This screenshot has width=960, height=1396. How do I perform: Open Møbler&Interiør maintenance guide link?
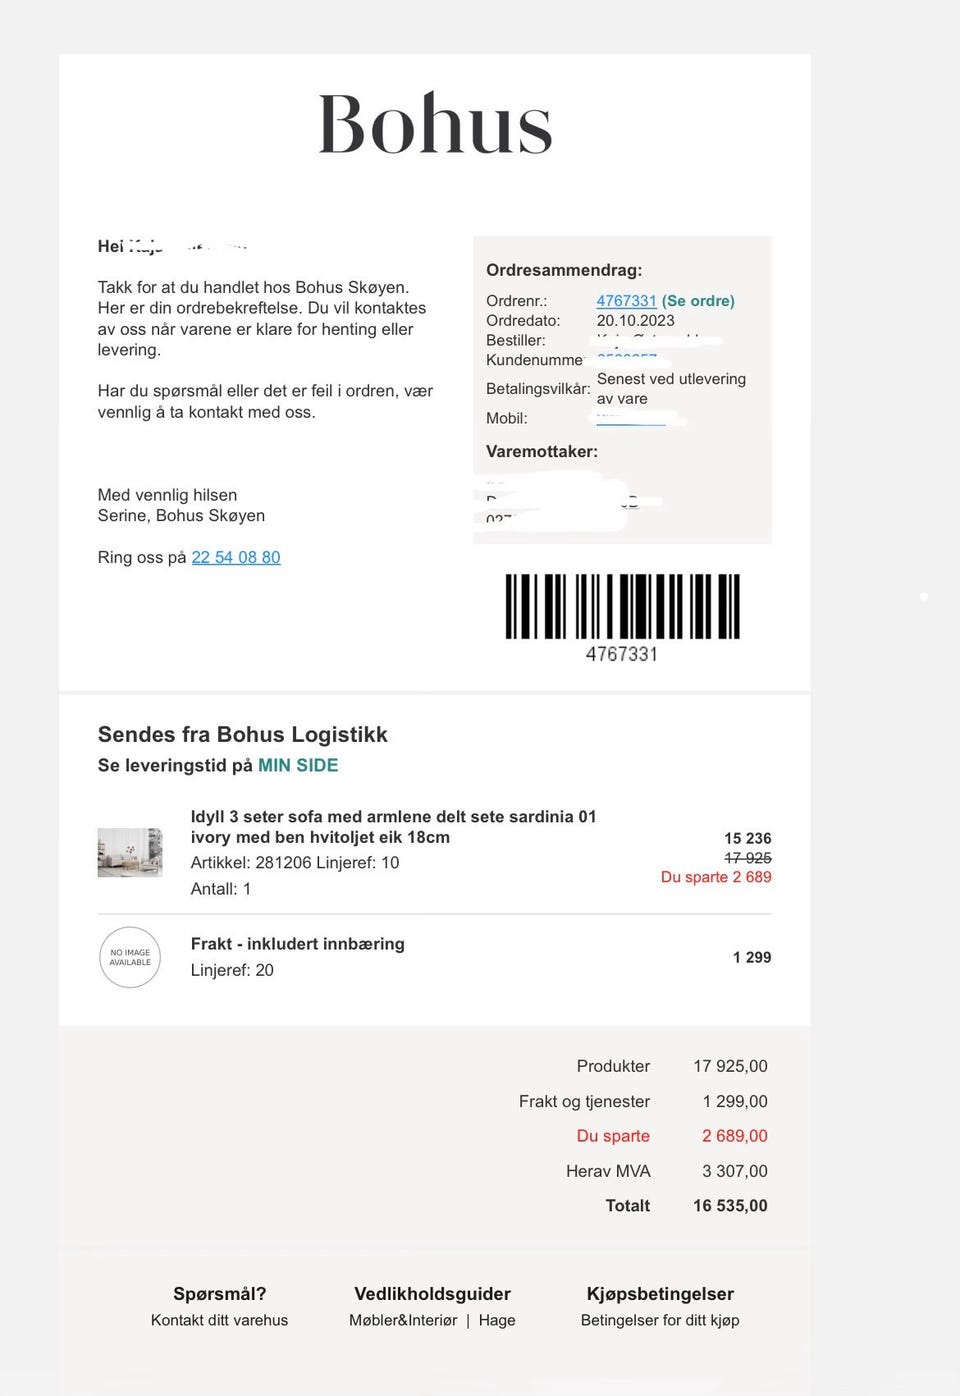[x=403, y=1320]
